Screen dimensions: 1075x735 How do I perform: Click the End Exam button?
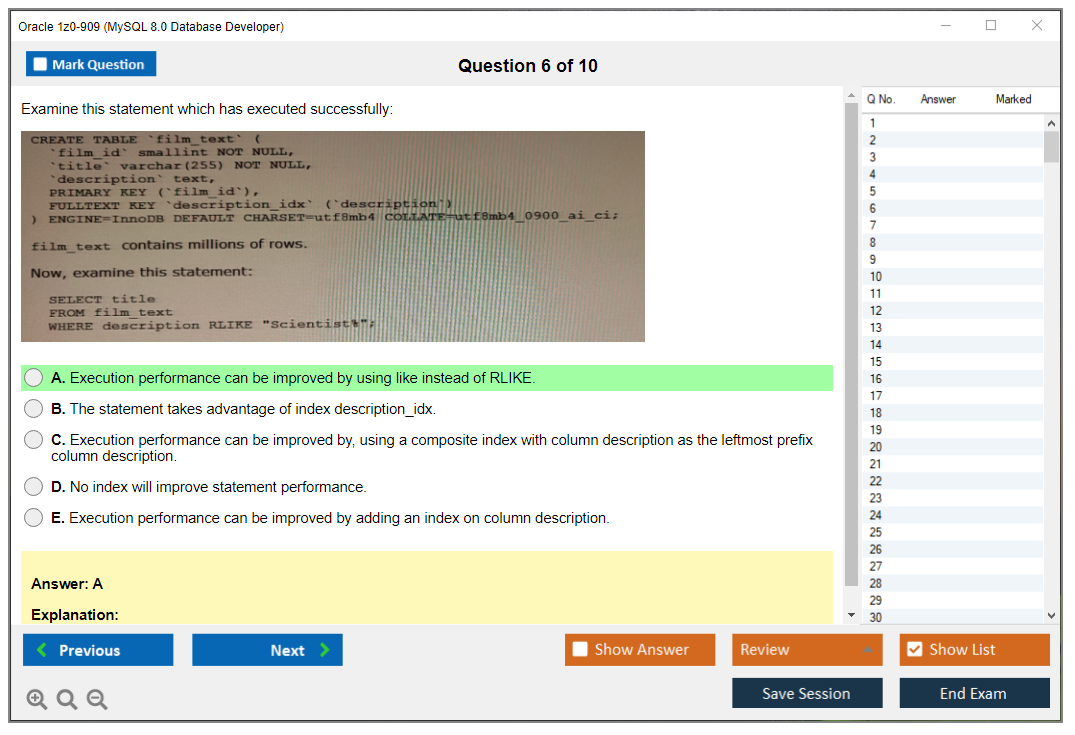coord(974,693)
